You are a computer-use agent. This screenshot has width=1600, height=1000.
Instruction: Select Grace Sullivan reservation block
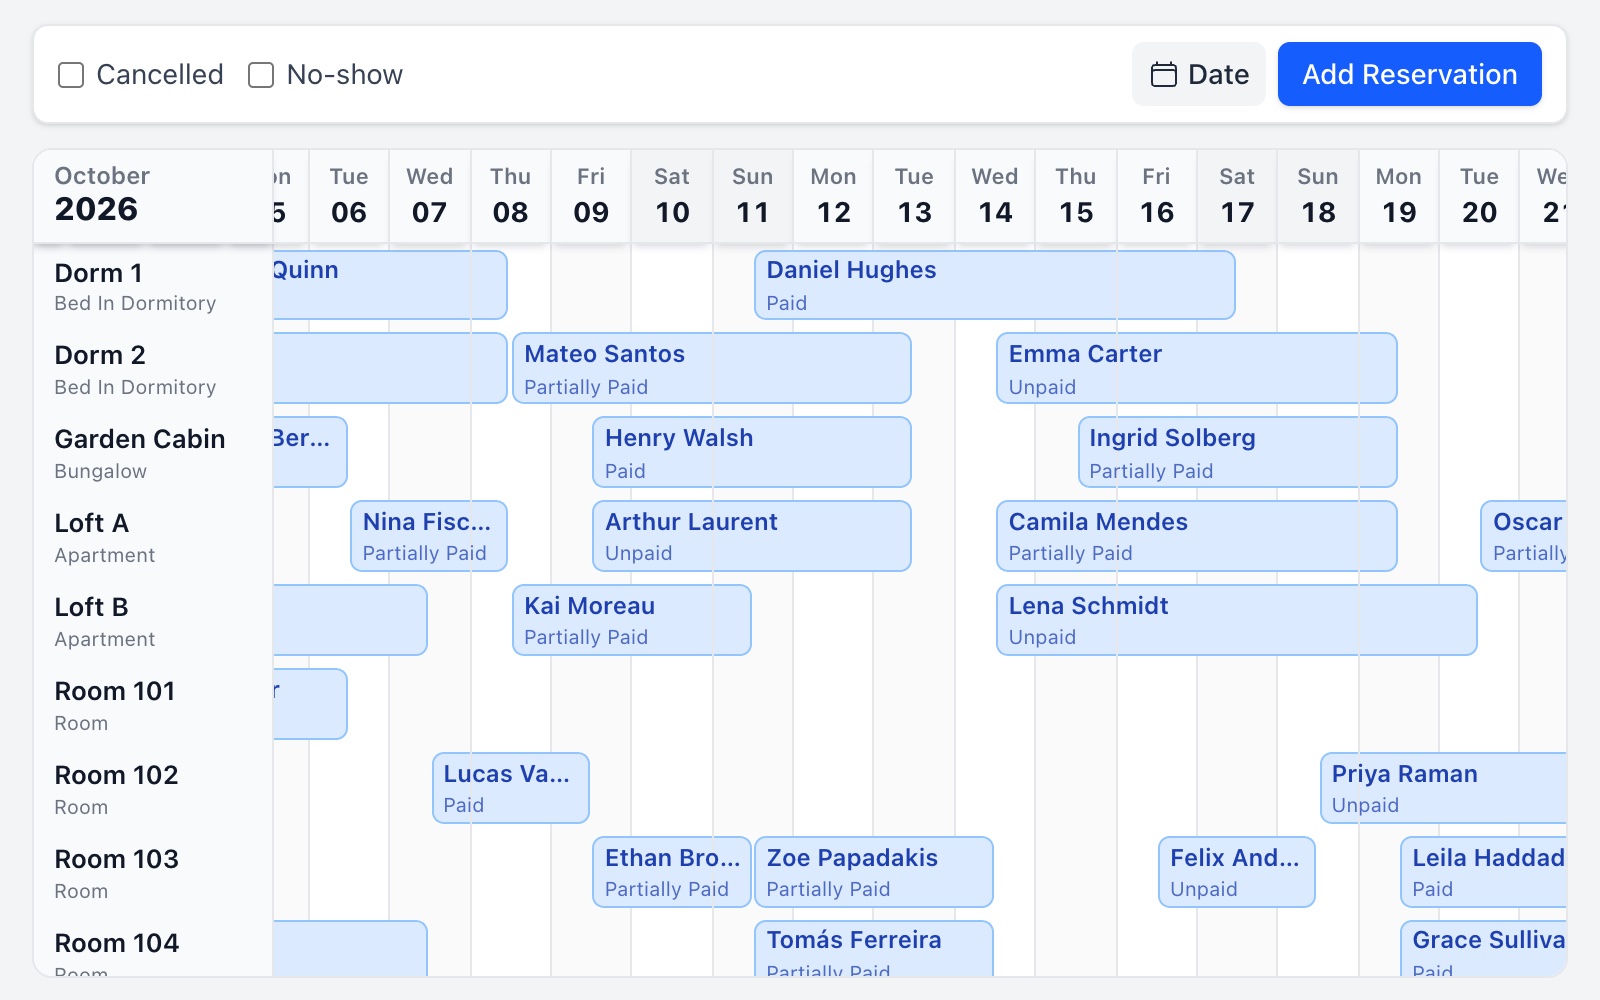tap(1483, 949)
